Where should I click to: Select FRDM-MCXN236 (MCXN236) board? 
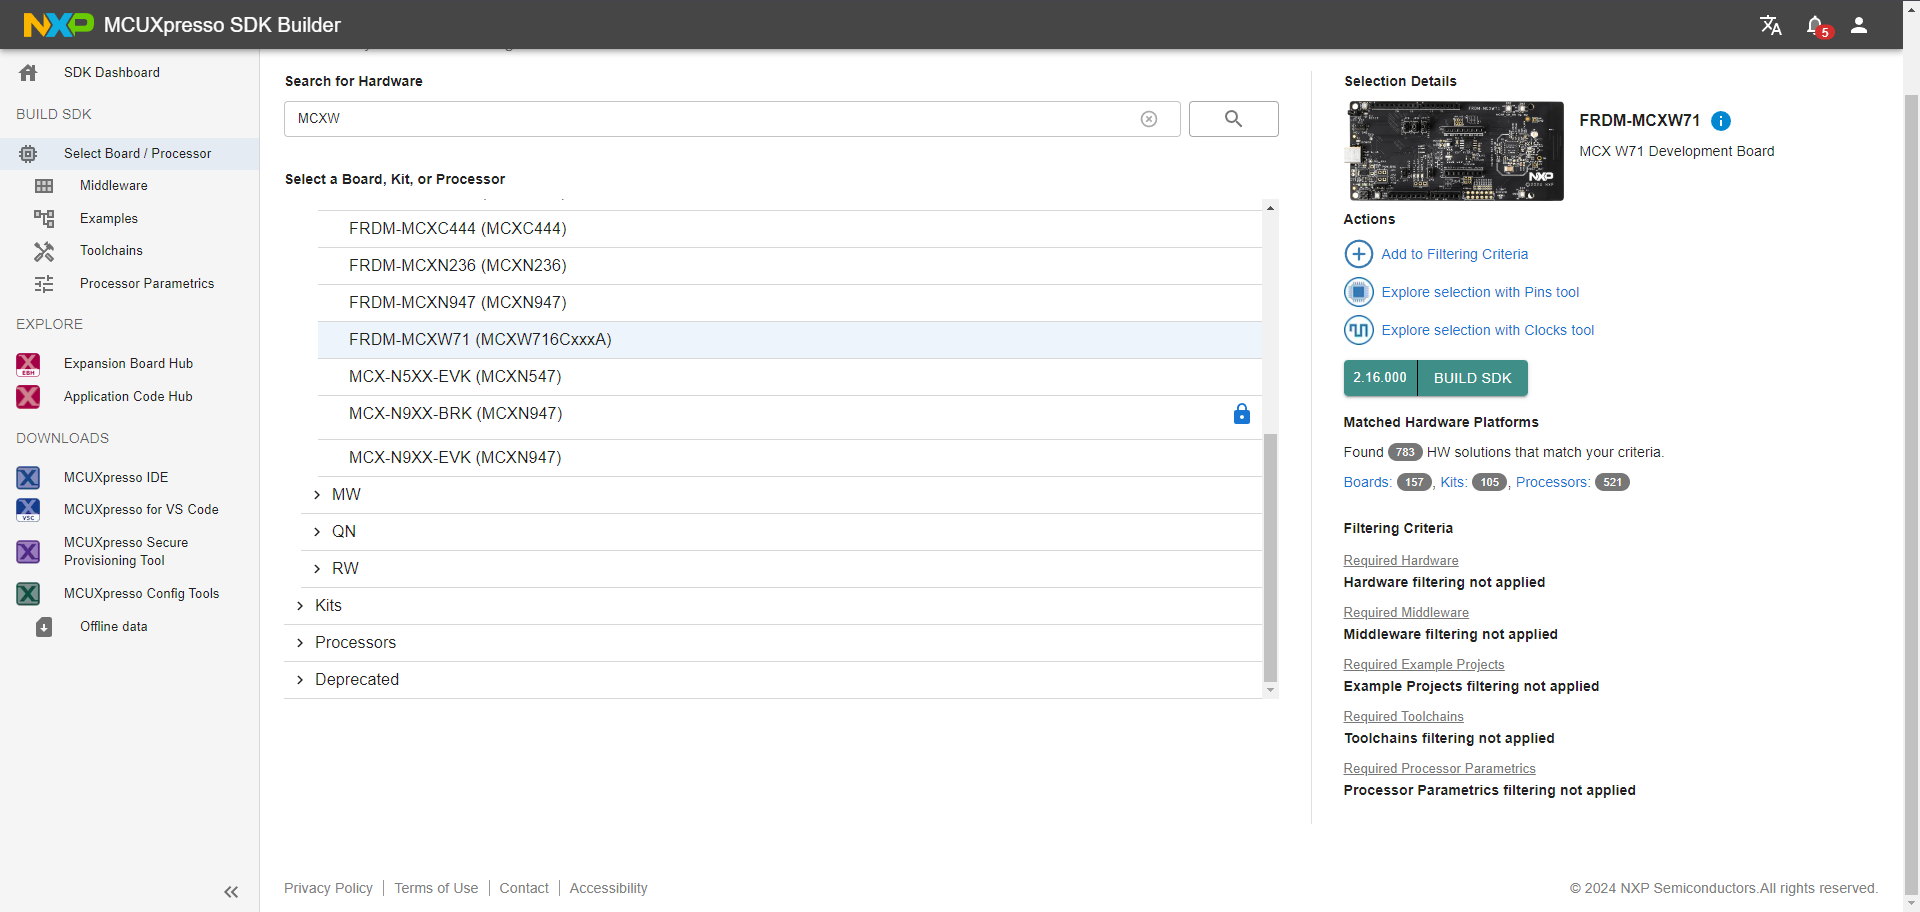pyautogui.click(x=790, y=266)
